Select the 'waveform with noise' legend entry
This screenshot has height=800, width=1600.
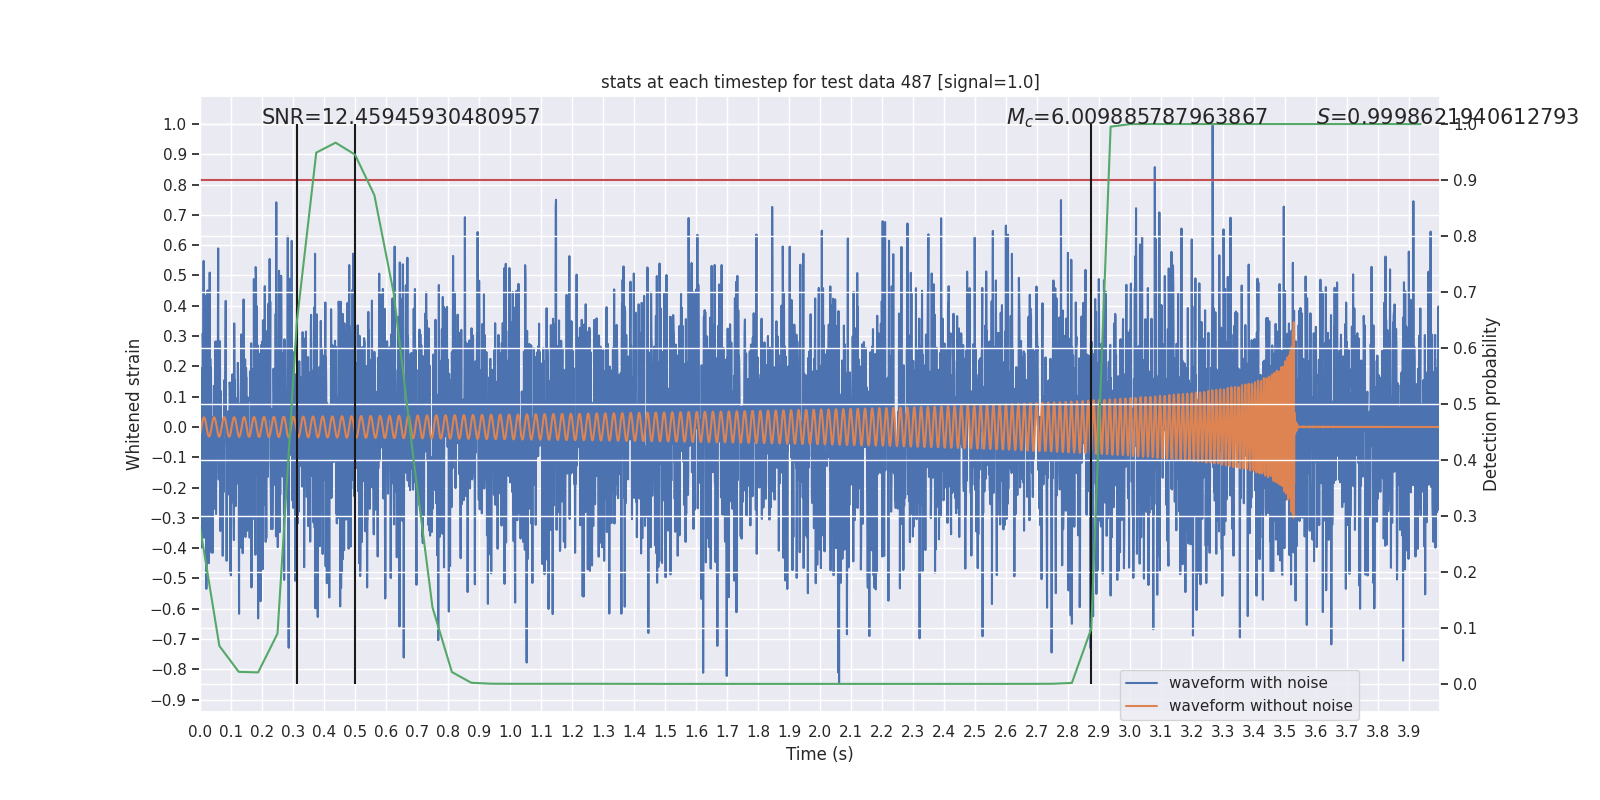click(x=1248, y=683)
